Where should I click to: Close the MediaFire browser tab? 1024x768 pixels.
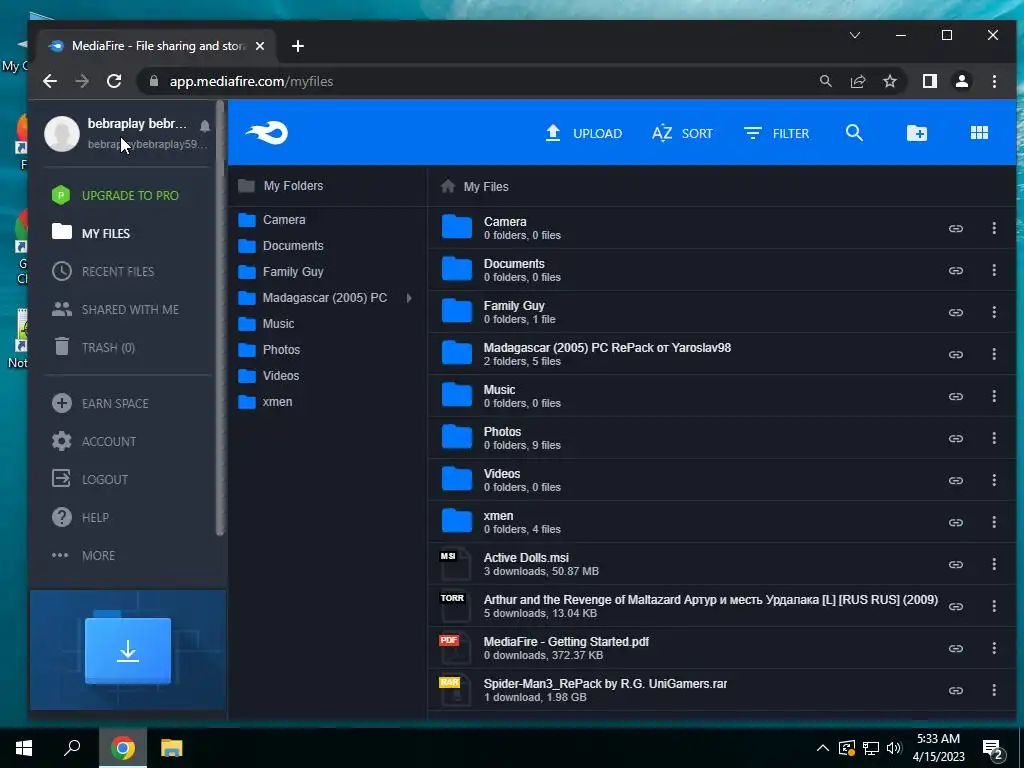click(x=260, y=46)
